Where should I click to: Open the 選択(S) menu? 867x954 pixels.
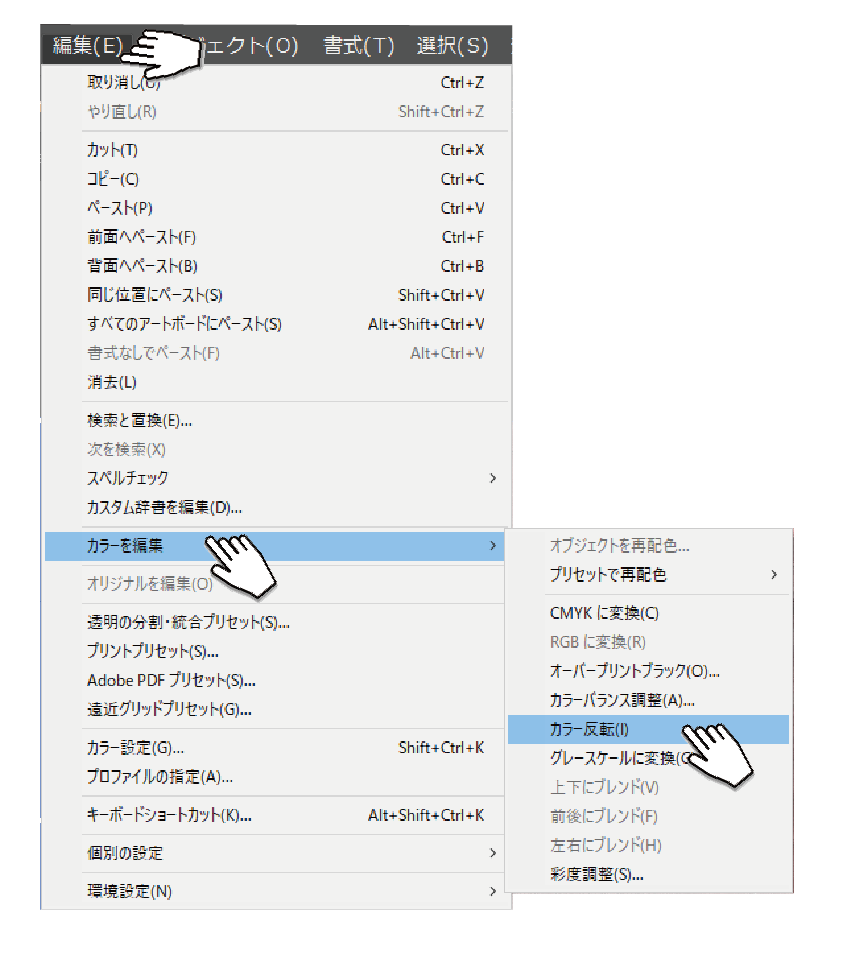tap(452, 46)
